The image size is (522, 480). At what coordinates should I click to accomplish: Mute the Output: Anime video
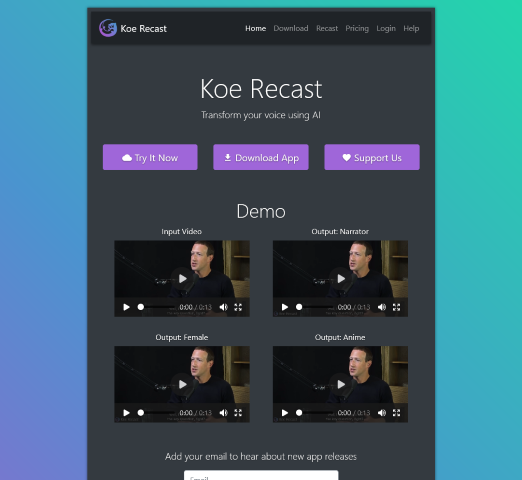click(x=382, y=413)
